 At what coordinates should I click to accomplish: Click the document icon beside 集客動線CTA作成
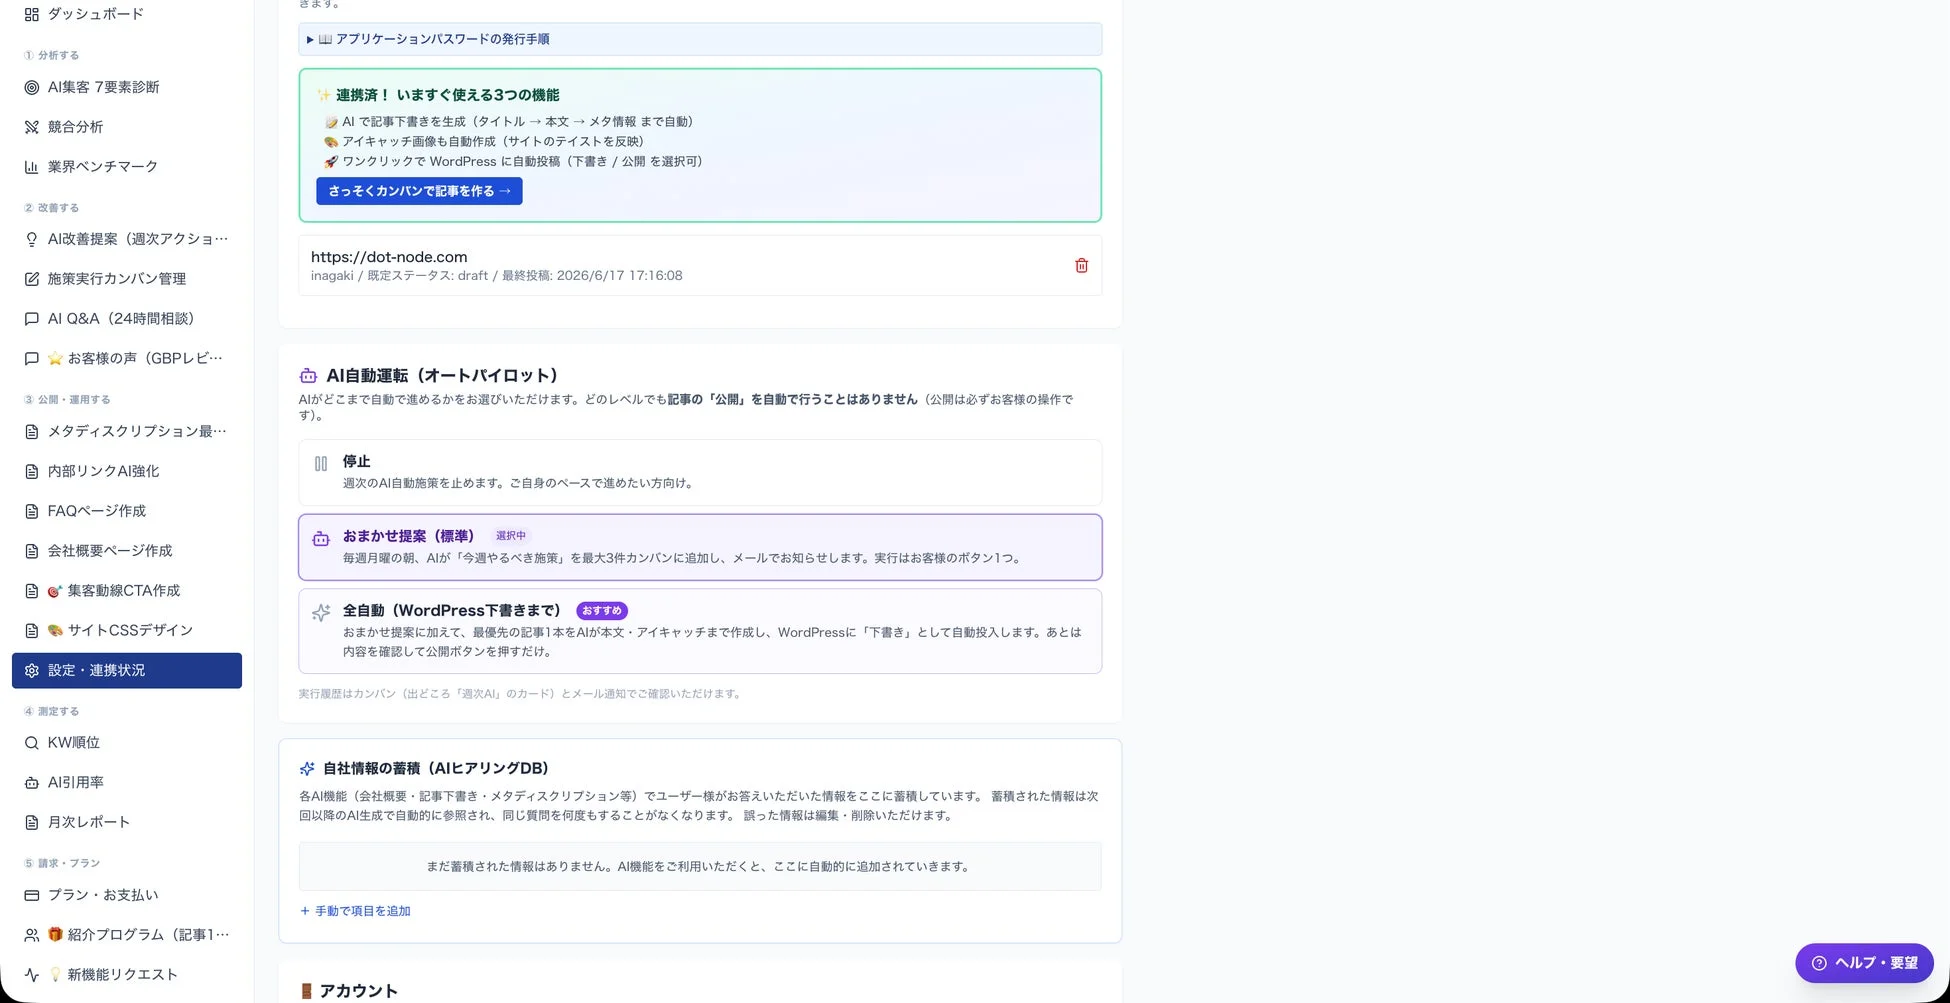32,591
